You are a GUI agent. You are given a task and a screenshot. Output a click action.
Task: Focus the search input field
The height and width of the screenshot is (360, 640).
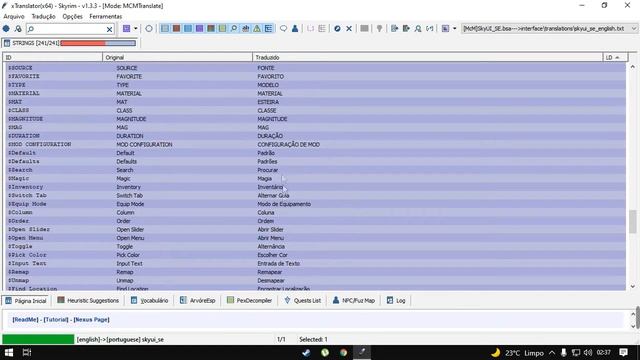pyautogui.click(x=67, y=29)
